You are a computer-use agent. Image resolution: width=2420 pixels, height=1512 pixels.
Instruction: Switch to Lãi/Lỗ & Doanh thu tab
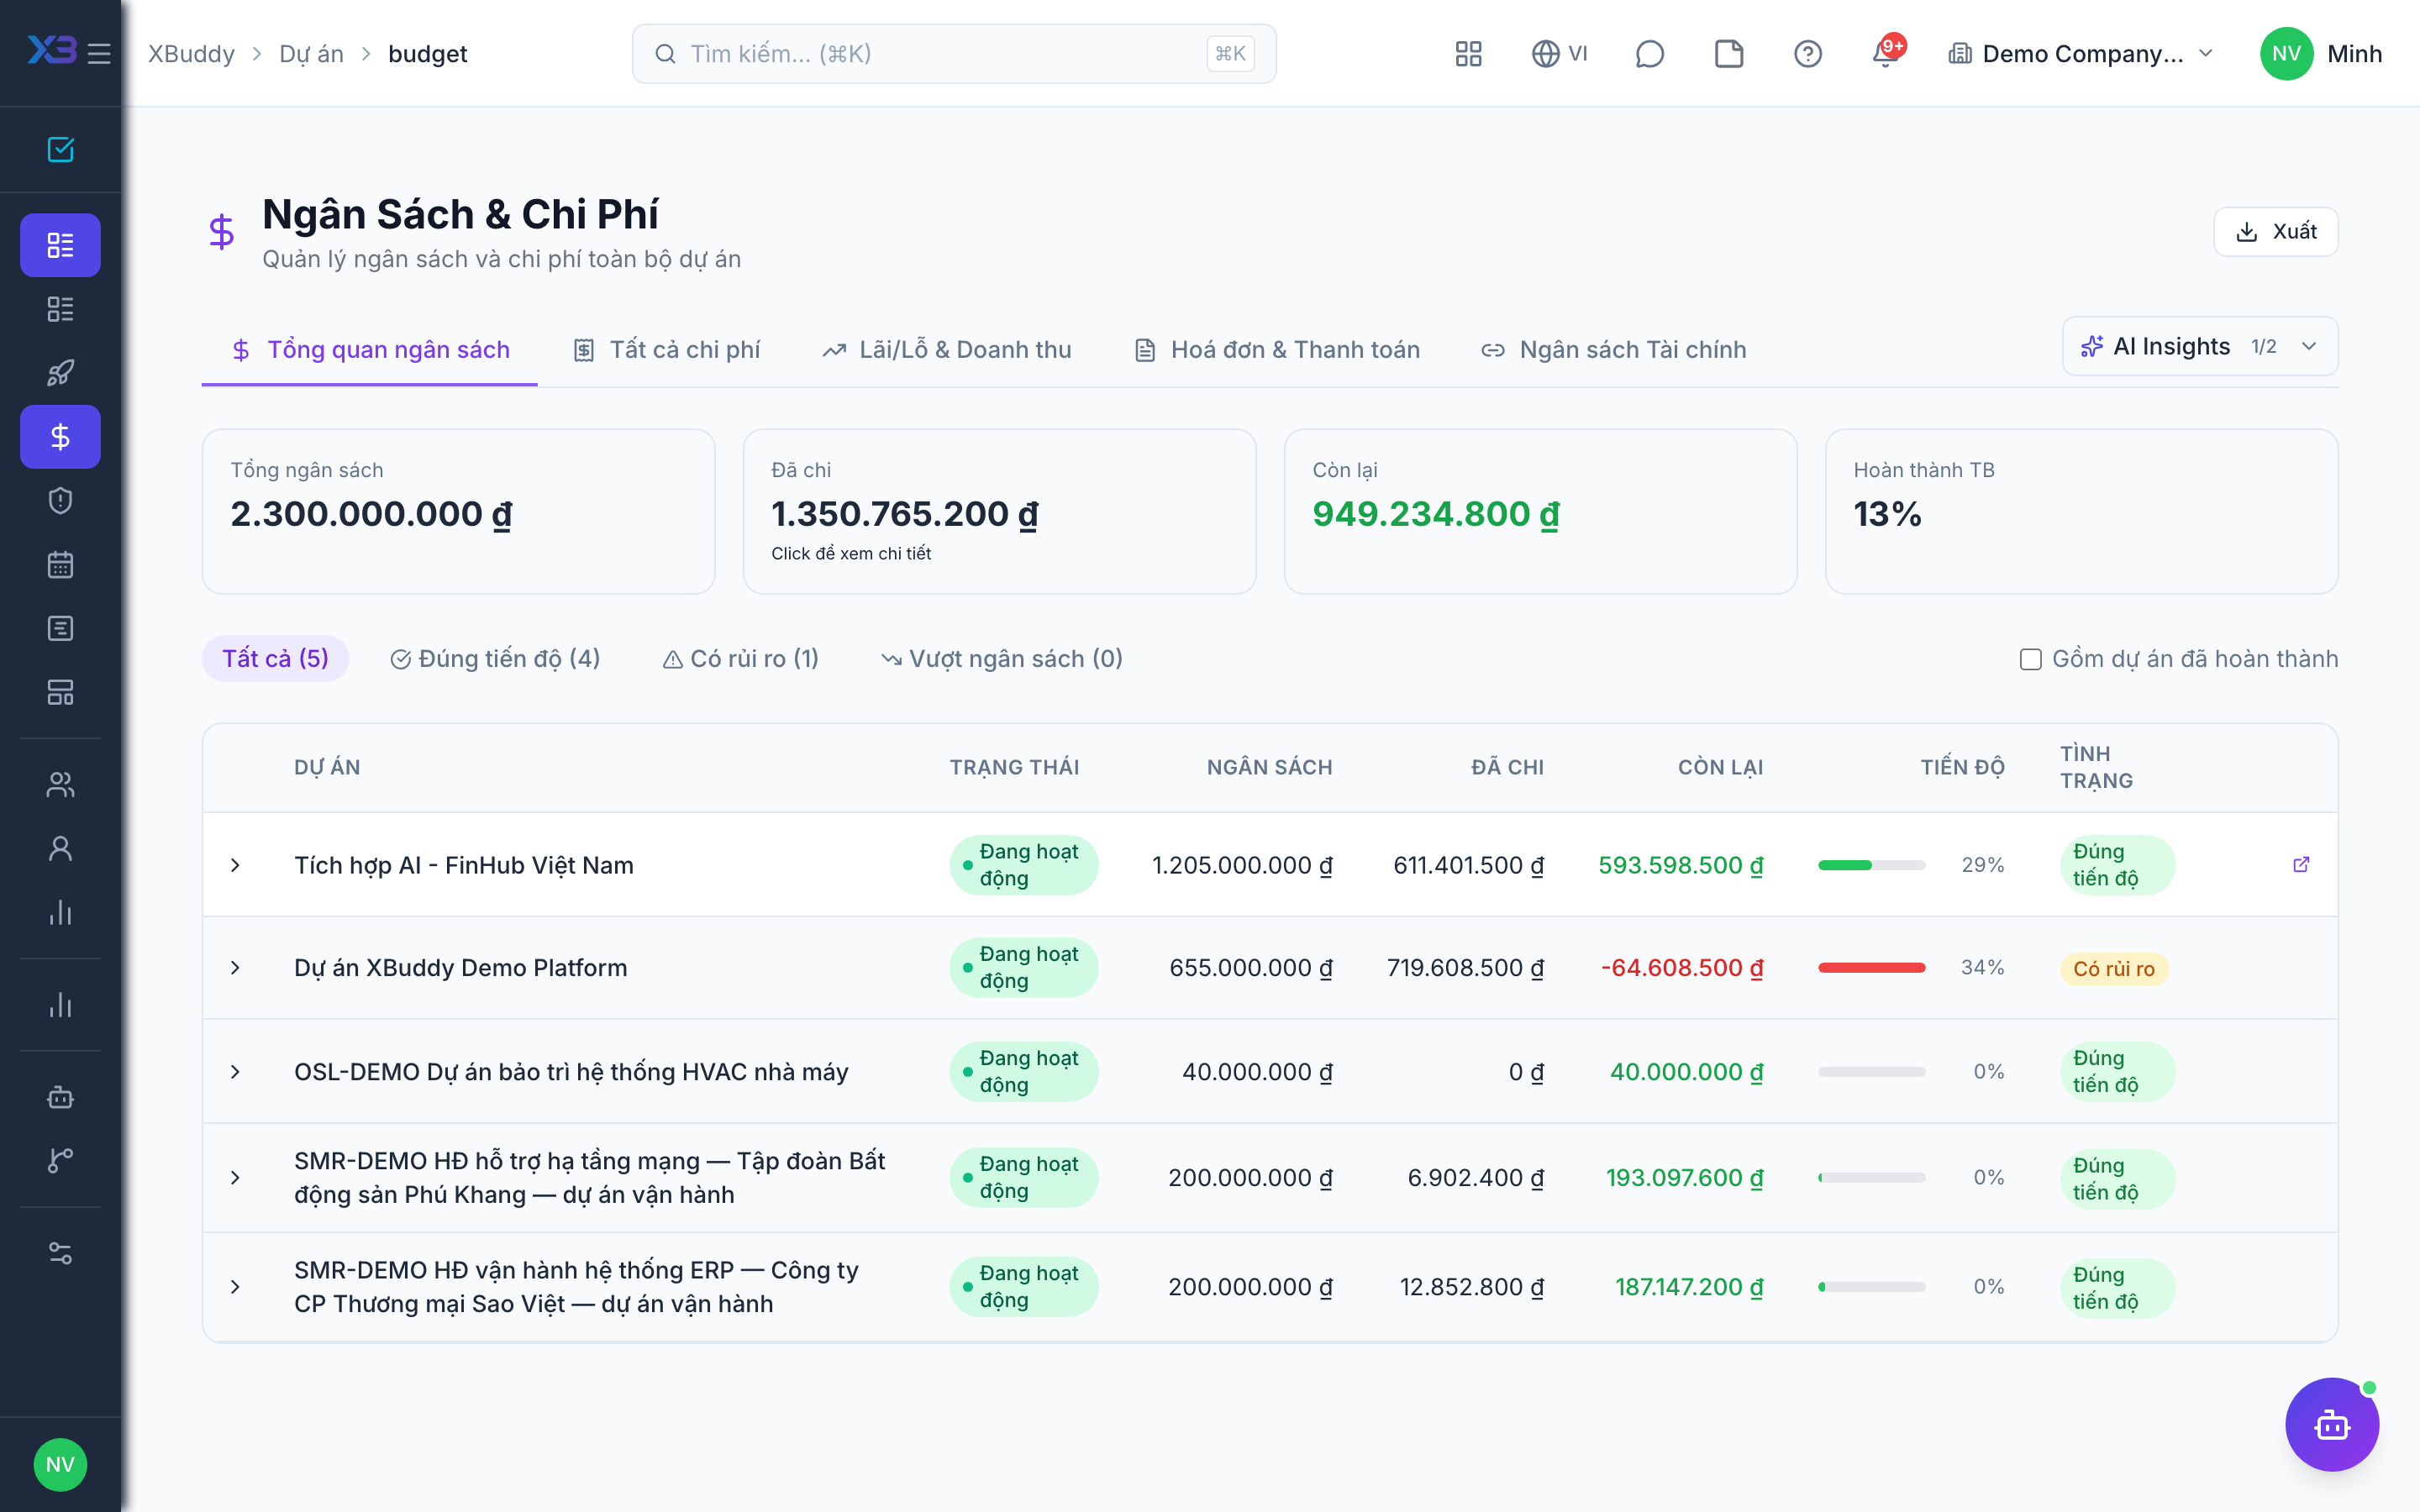tap(947, 349)
